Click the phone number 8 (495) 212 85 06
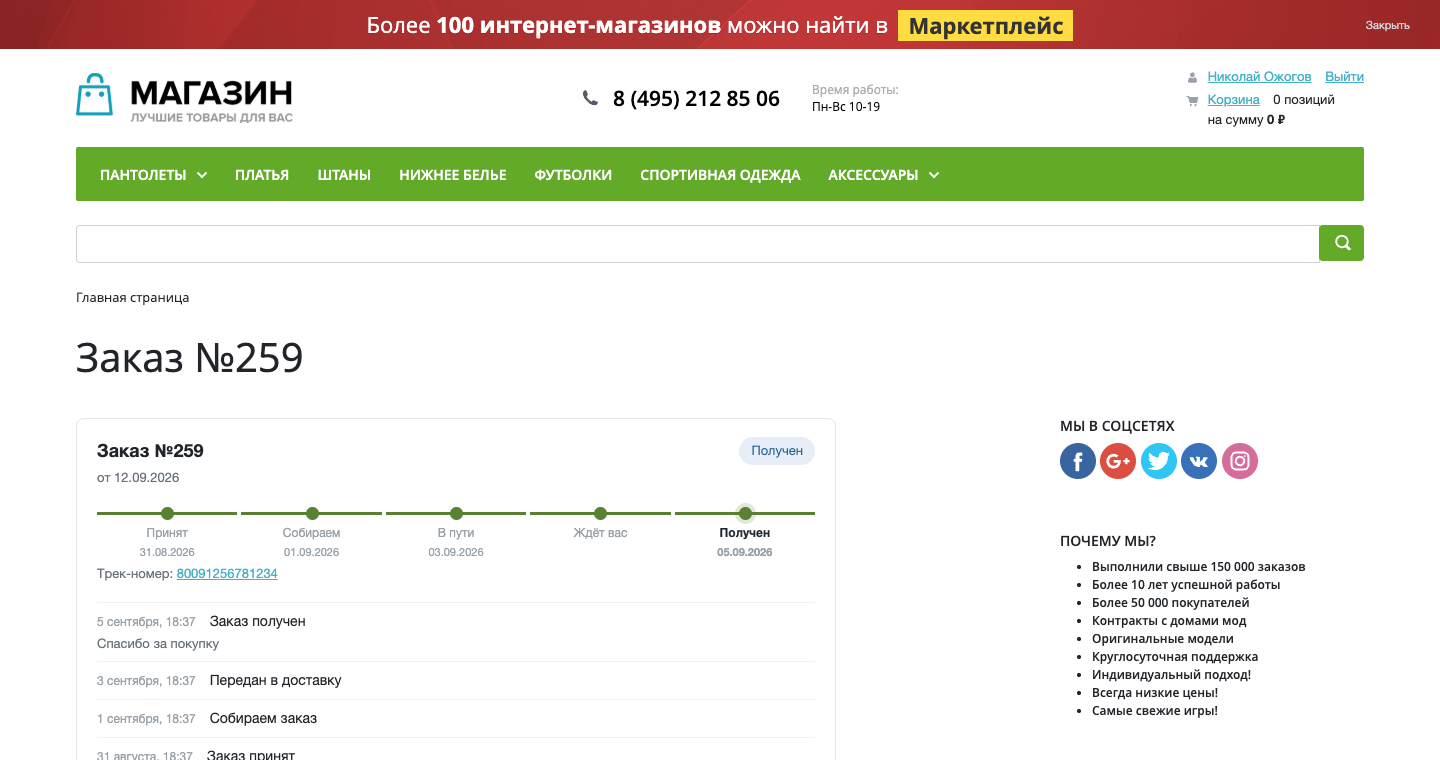The width and height of the screenshot is (1440, 760). (696, 98)
